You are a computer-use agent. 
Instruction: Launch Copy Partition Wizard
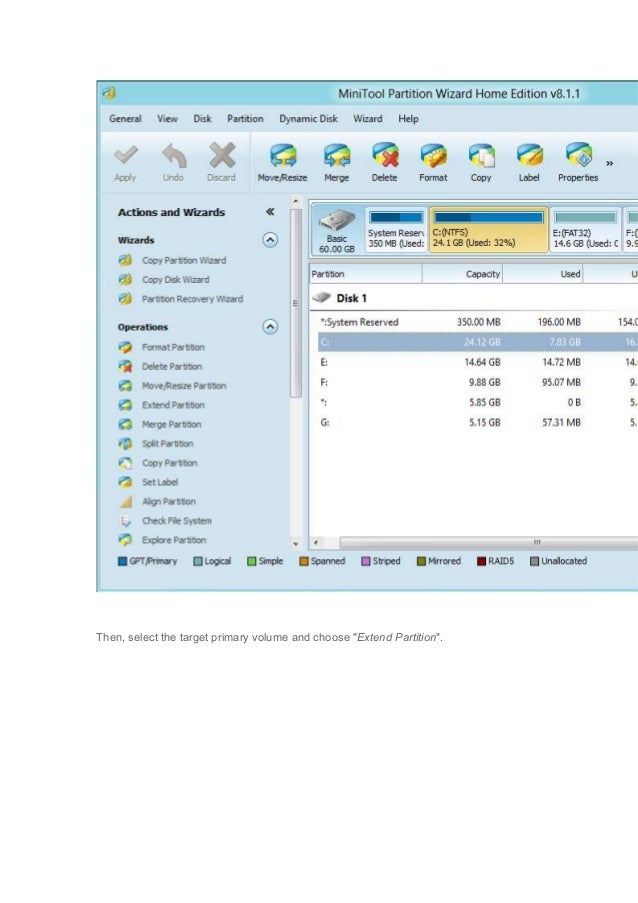(184, 260)
